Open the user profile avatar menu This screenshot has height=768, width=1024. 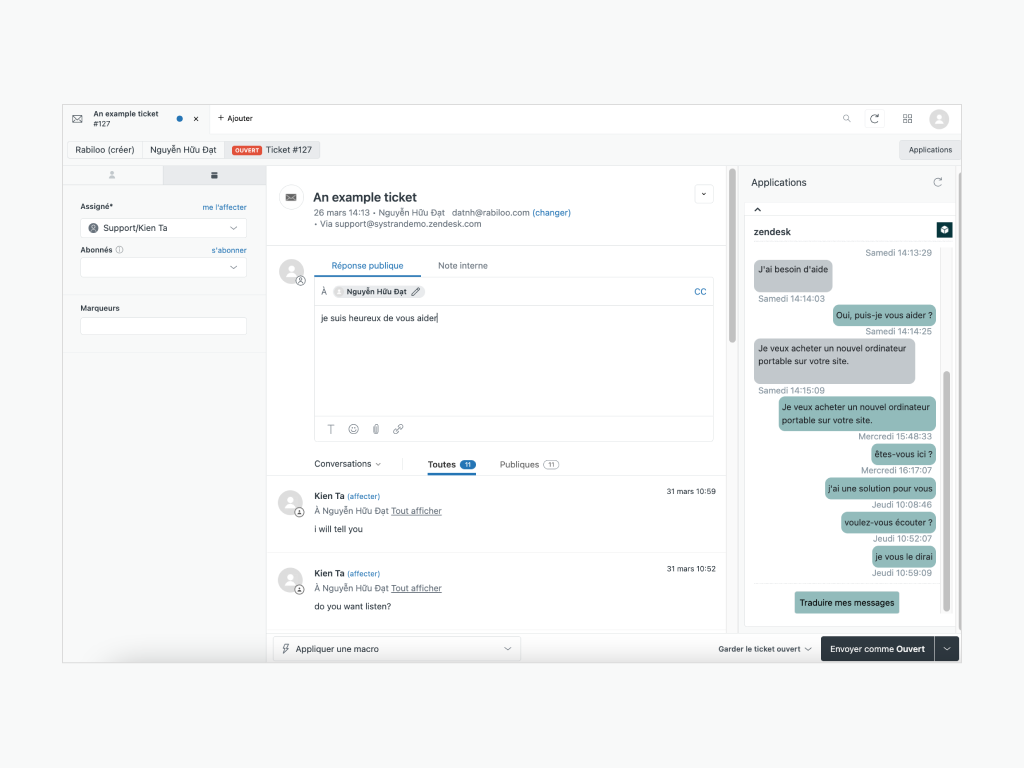(x=939, y=119)
